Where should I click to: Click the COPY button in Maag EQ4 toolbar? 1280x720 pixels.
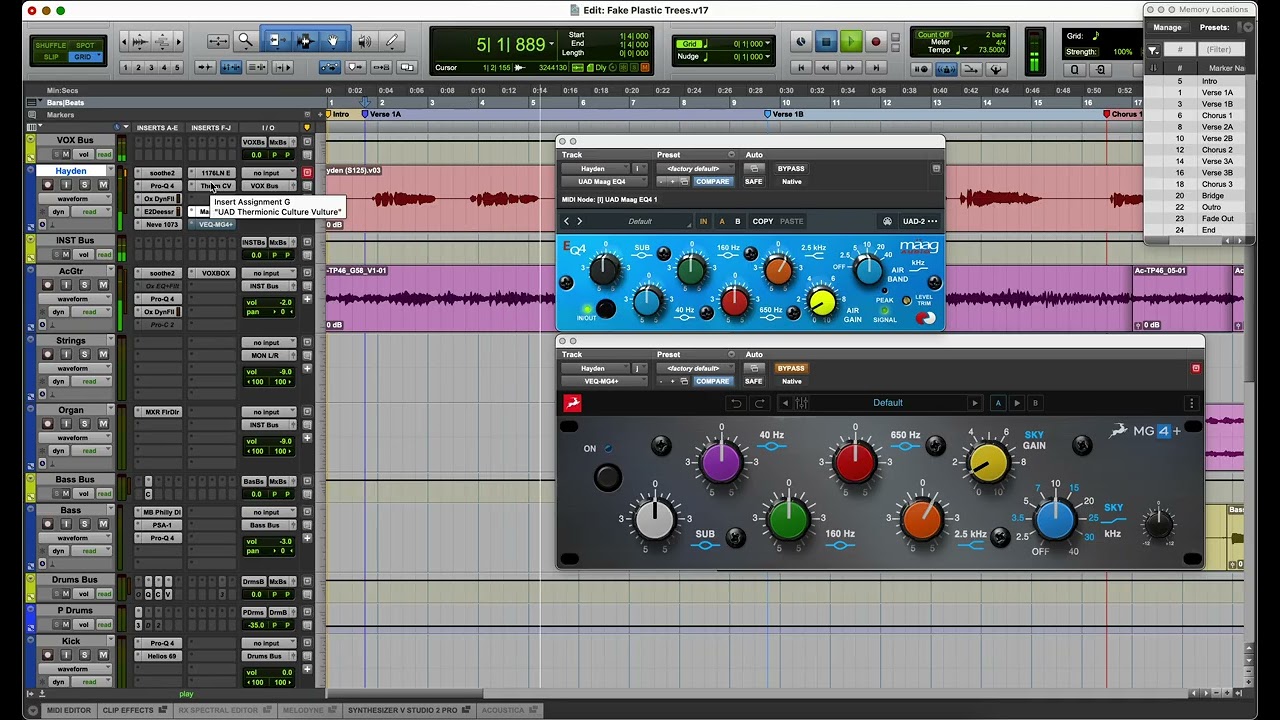762,222
